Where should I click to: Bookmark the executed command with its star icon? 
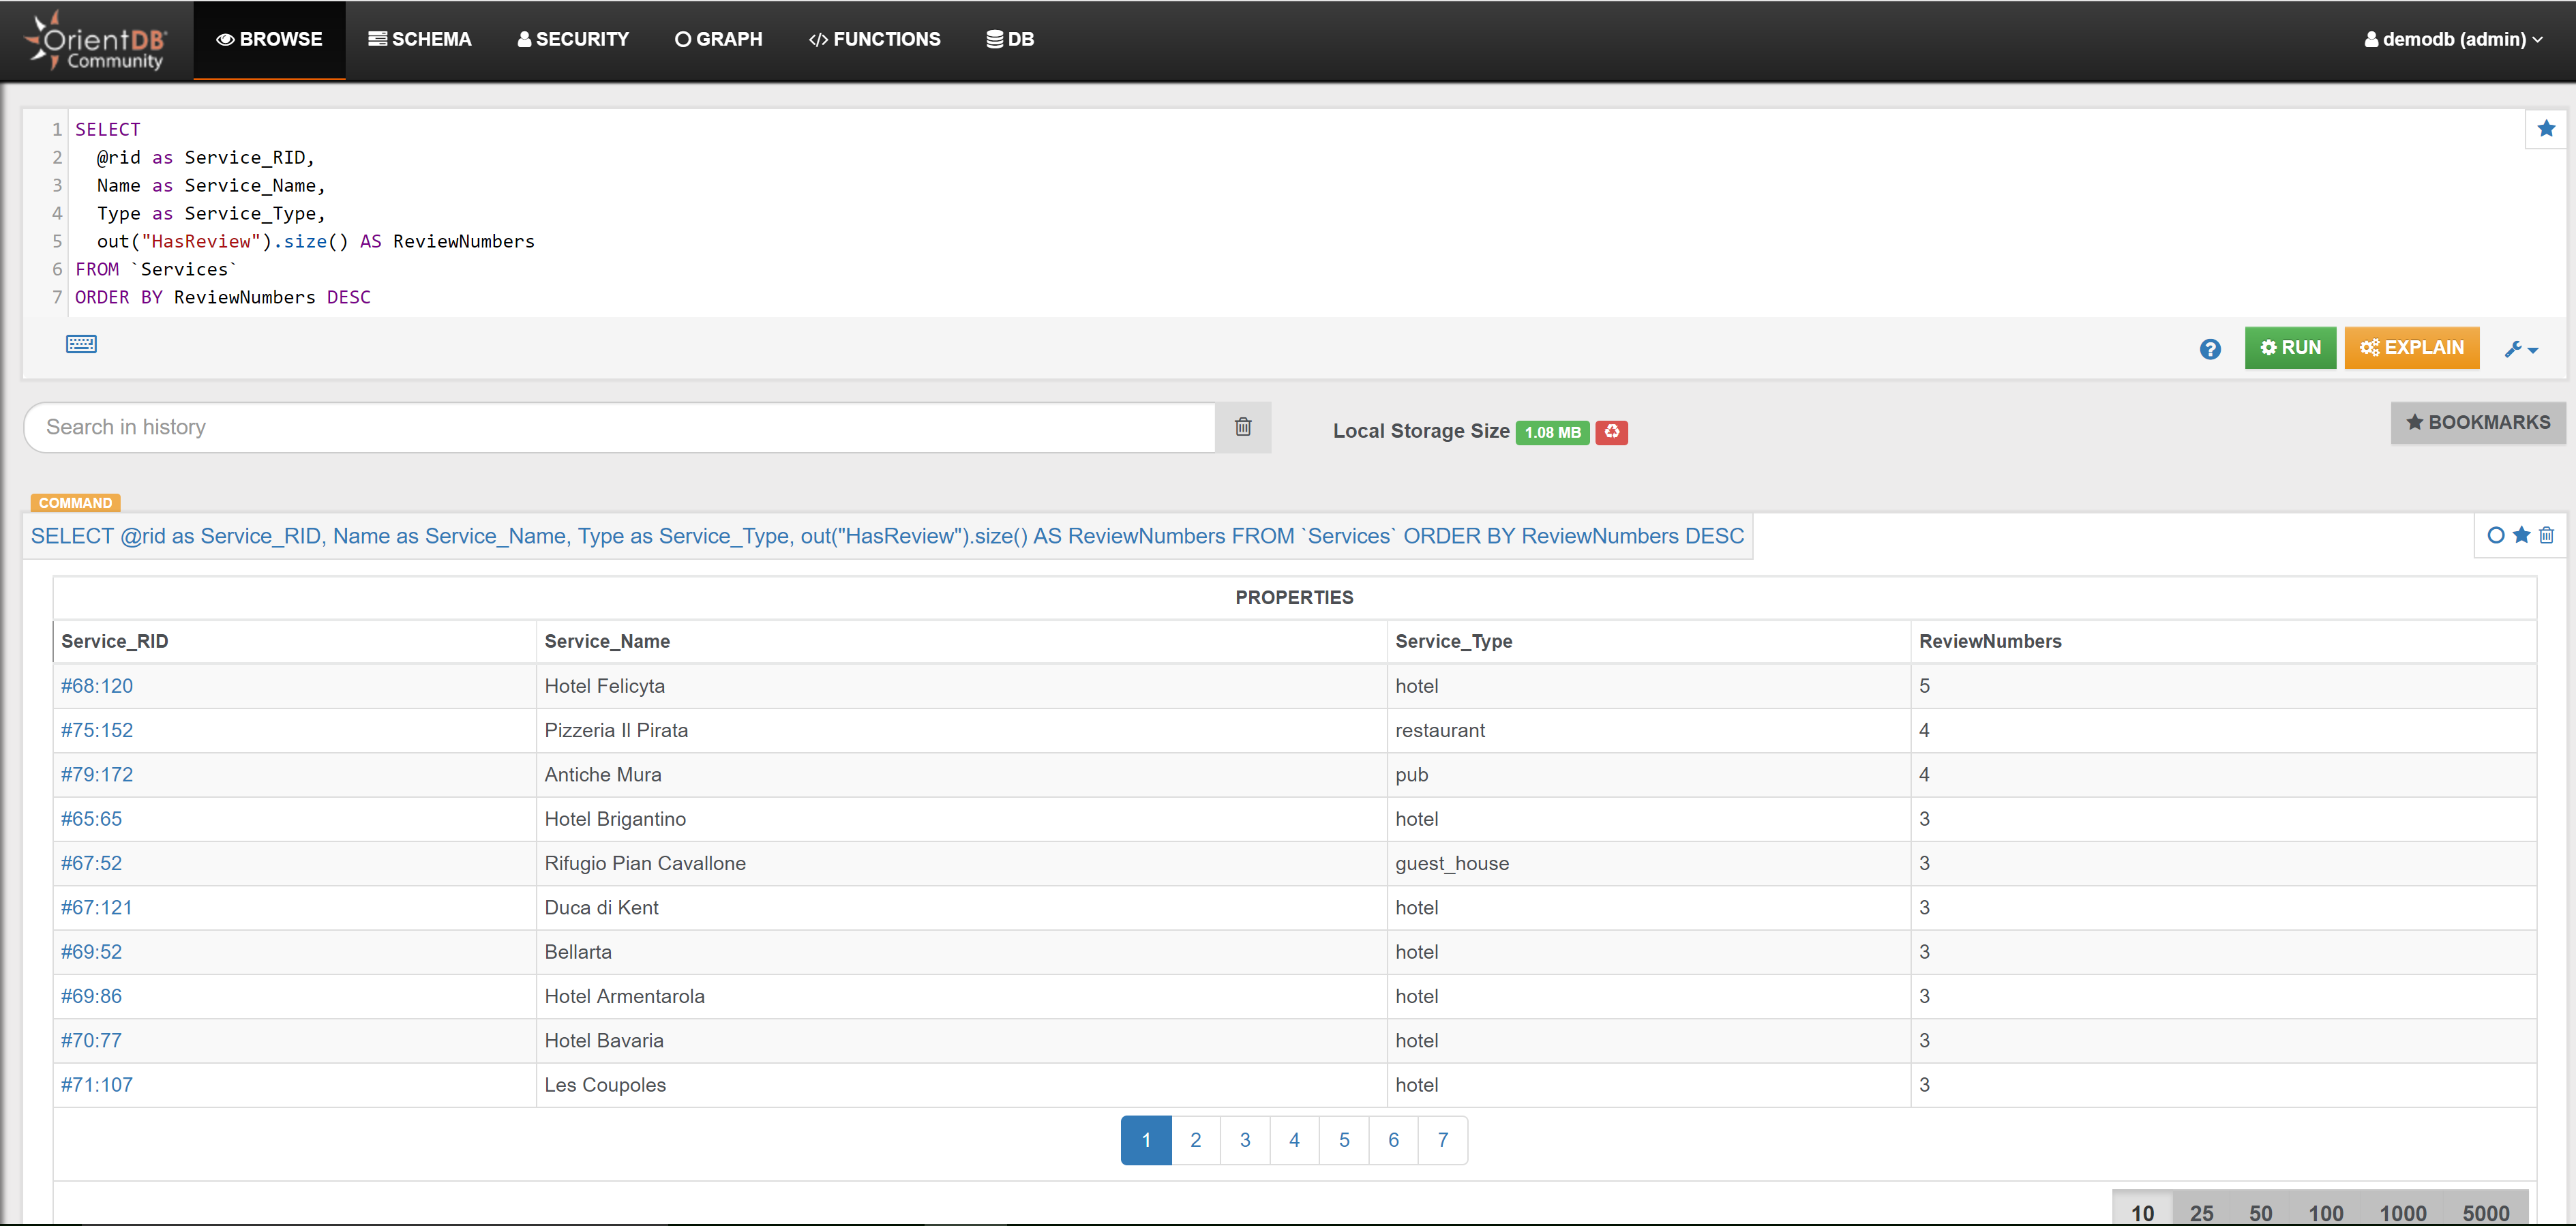tap(2521, 536)
